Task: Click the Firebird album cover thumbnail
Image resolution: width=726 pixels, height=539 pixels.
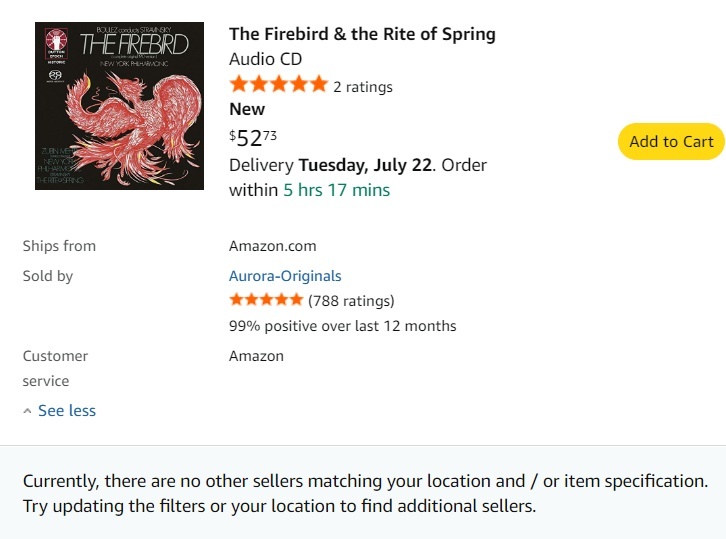Action: click(119, 106)
